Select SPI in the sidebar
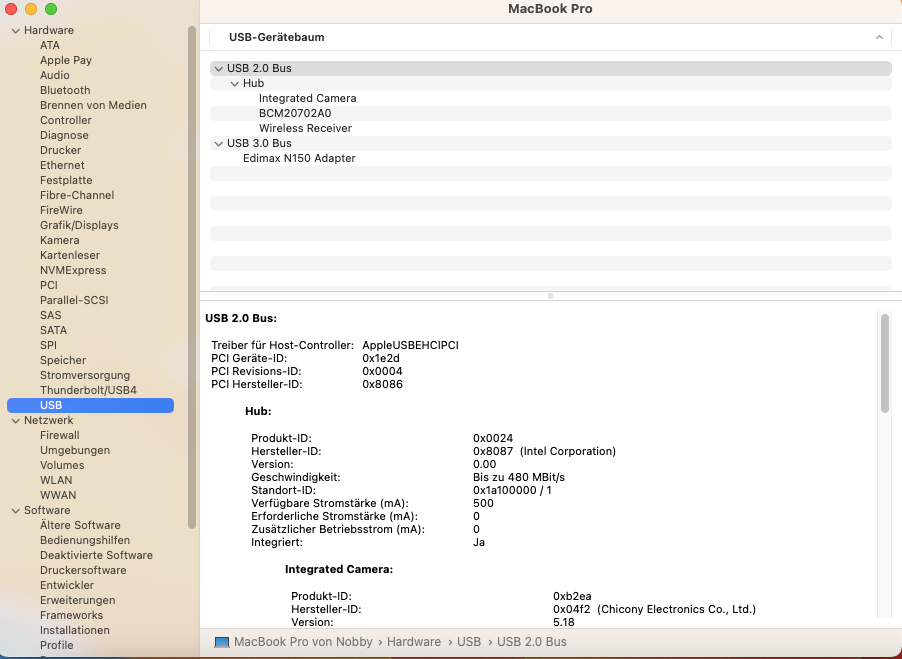The height and width of the screenshot is (659, 902). [x=48, y=344]
